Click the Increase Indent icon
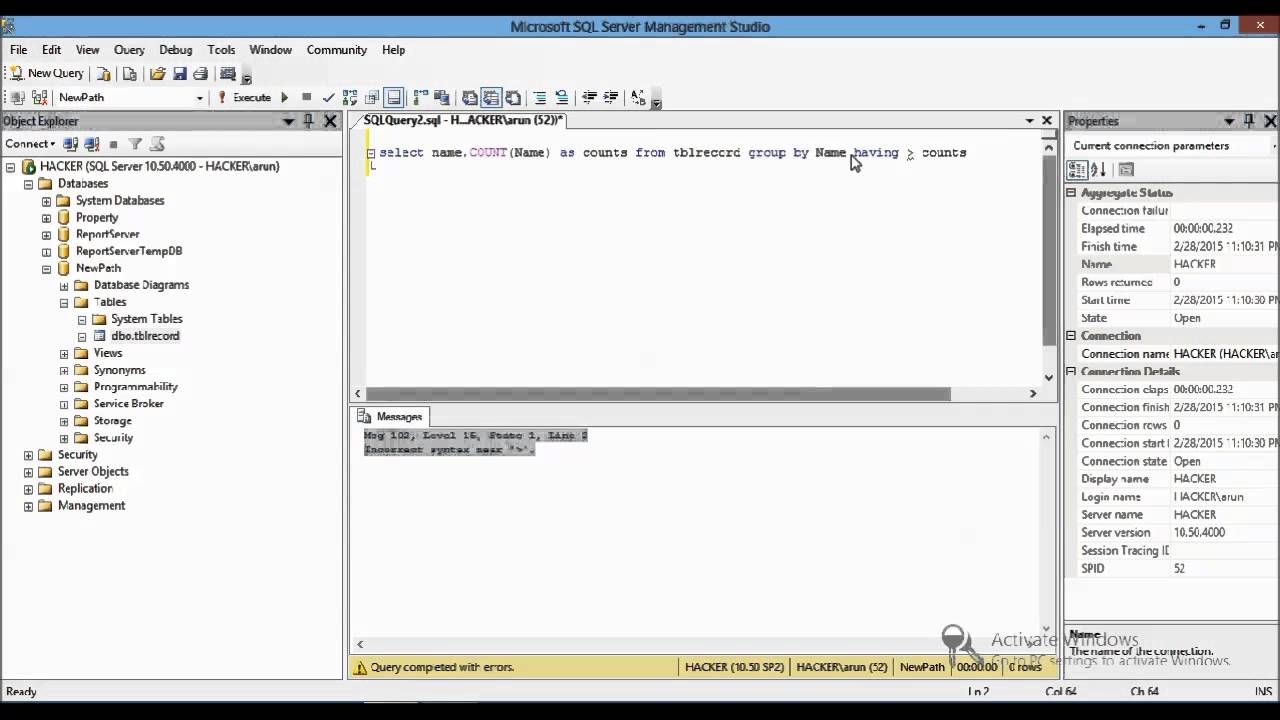Viewport: 1280px width, 720px height. [611, 97]
